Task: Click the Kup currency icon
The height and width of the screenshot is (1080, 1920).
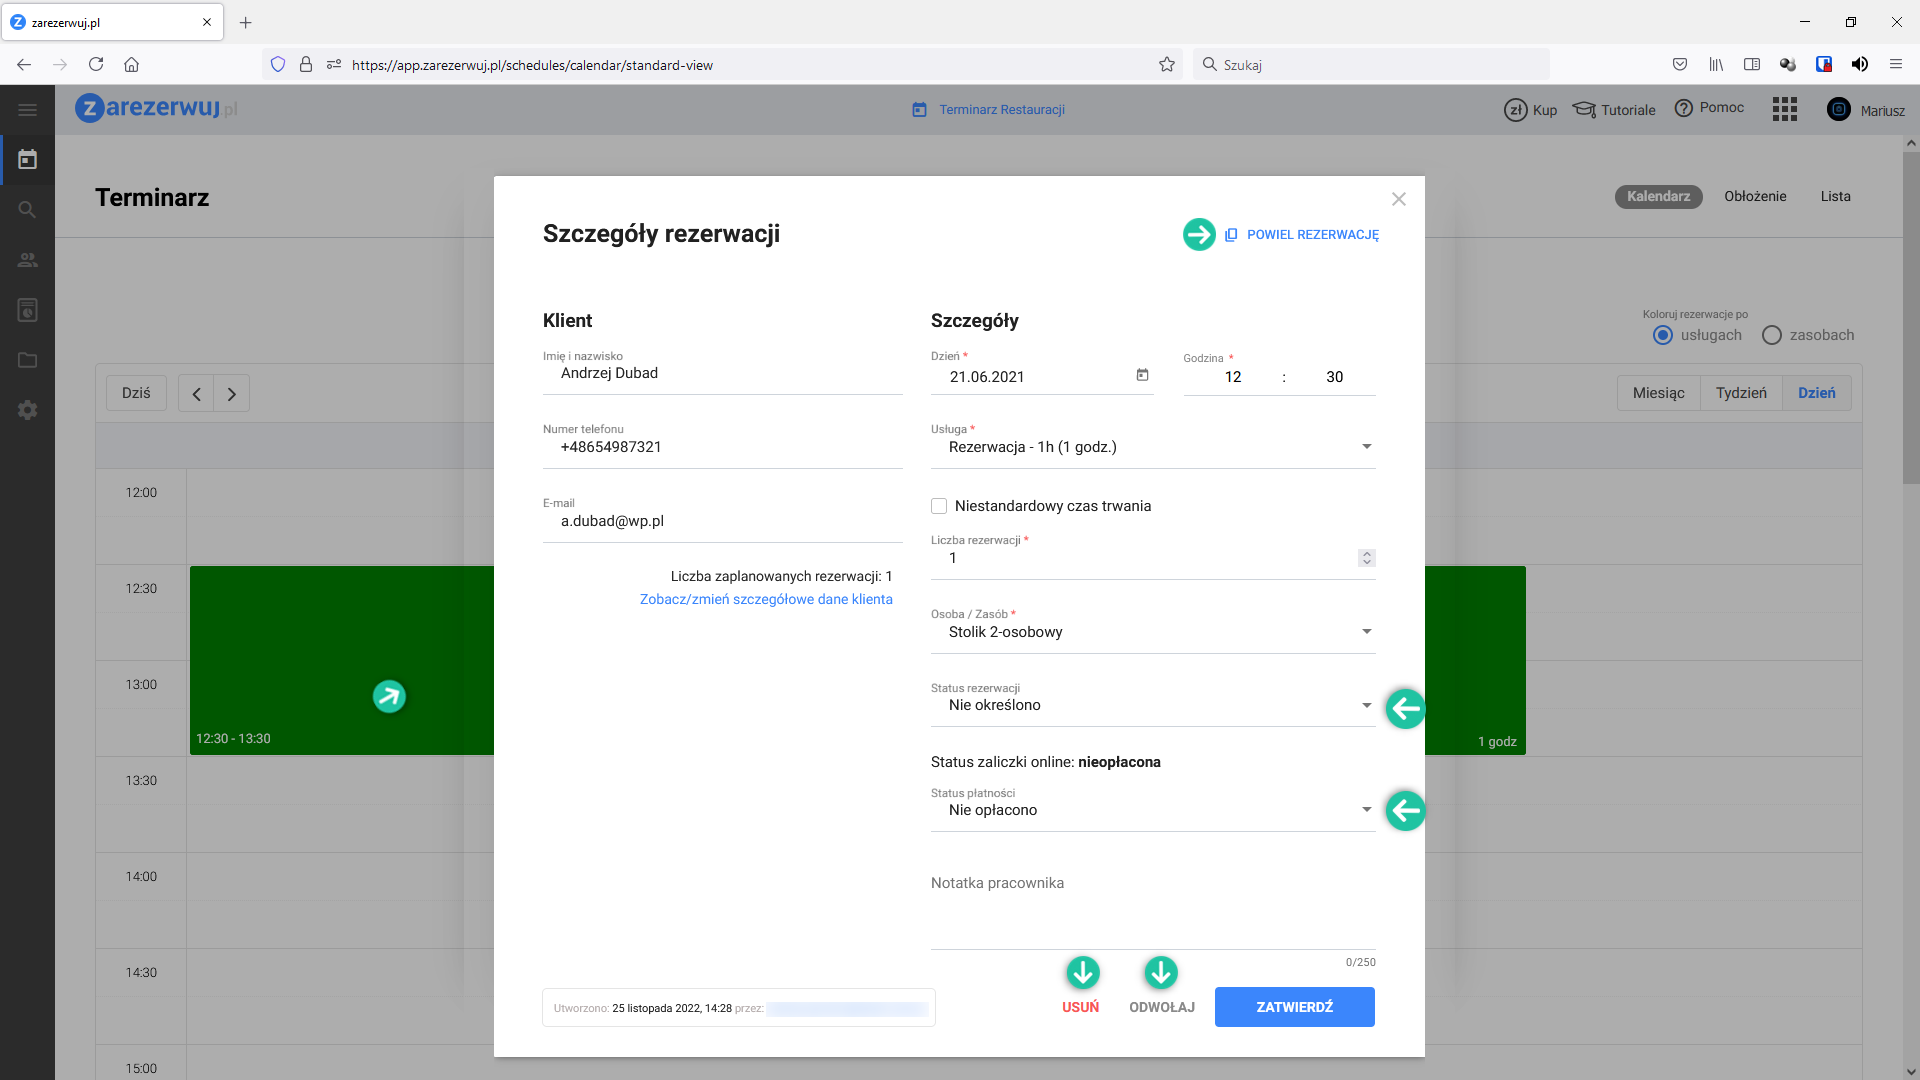Action: tap(1515, 110)
